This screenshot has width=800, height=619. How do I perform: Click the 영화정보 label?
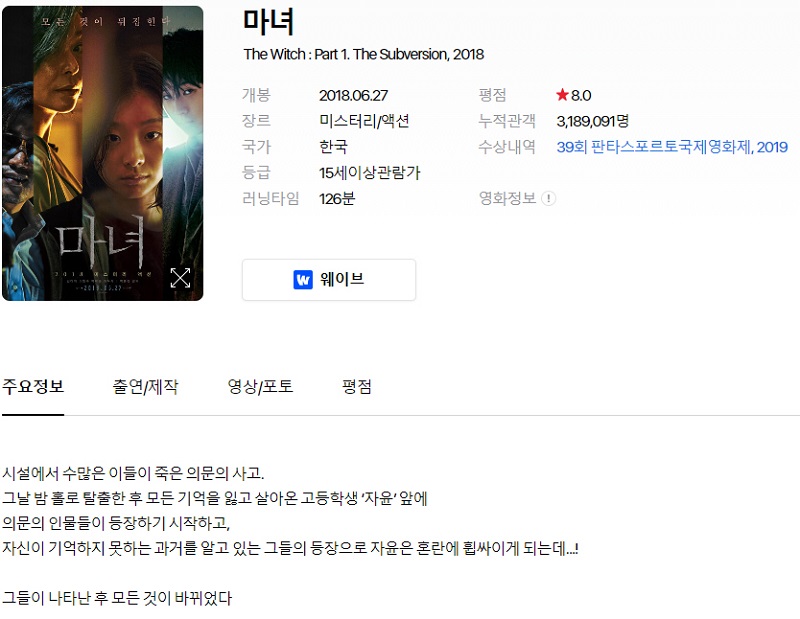(x=507, y=198)
